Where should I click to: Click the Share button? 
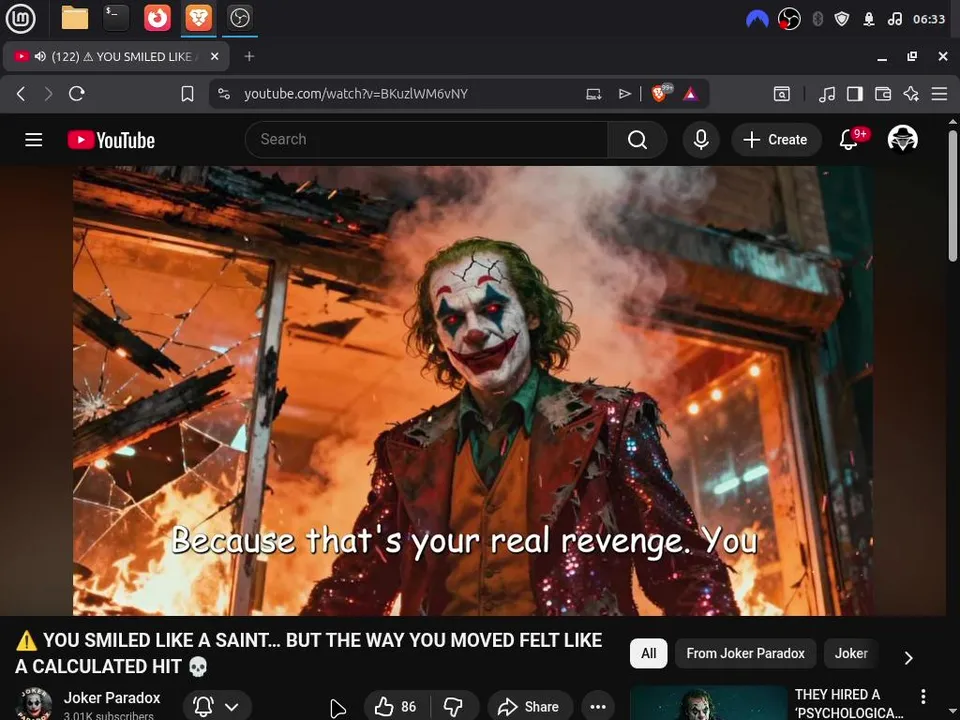530,707
